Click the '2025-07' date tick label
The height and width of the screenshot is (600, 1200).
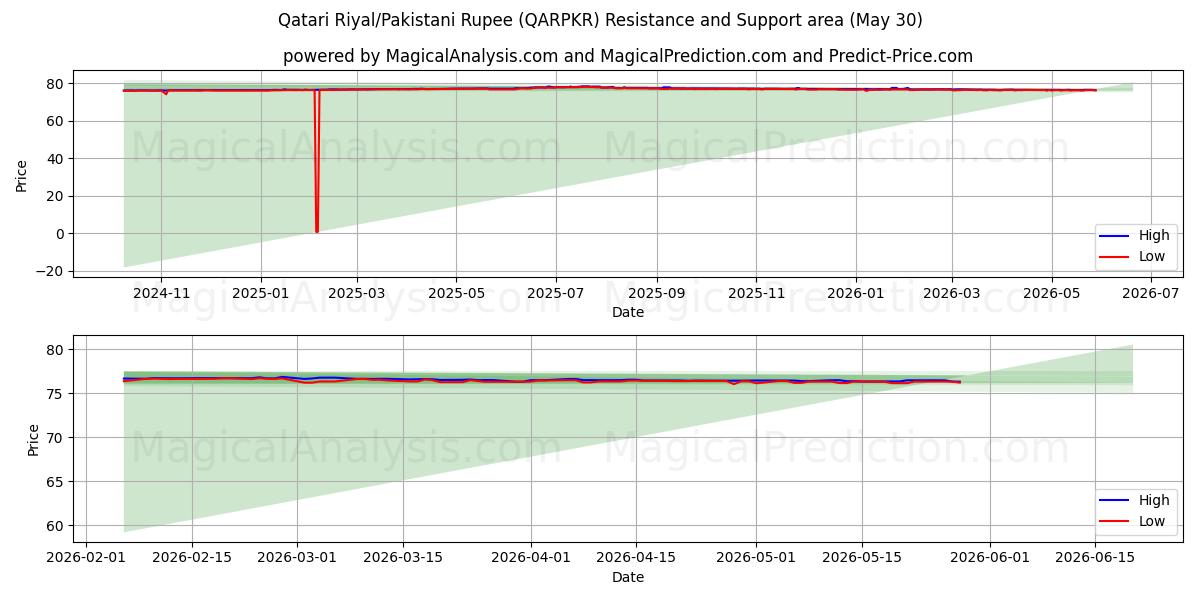point(555,293)
